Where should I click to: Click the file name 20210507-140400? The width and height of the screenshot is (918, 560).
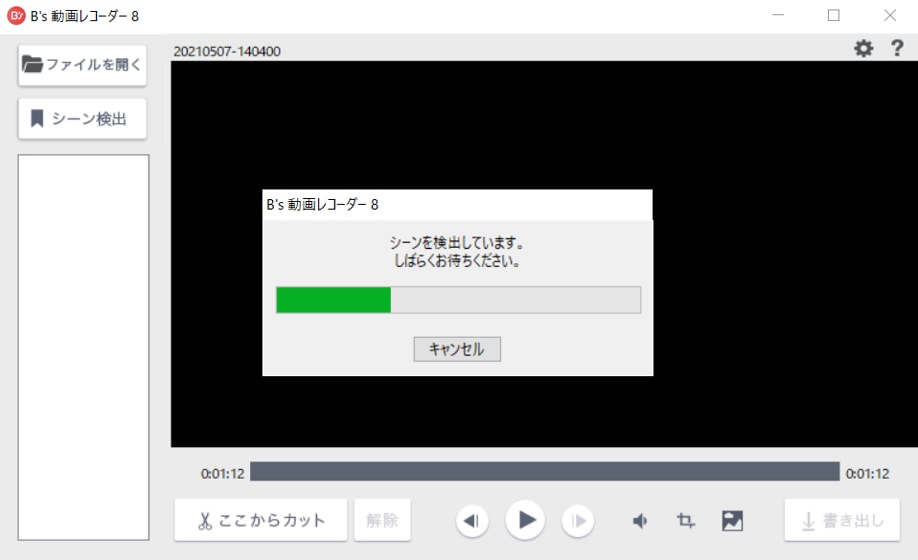point(227,51)
